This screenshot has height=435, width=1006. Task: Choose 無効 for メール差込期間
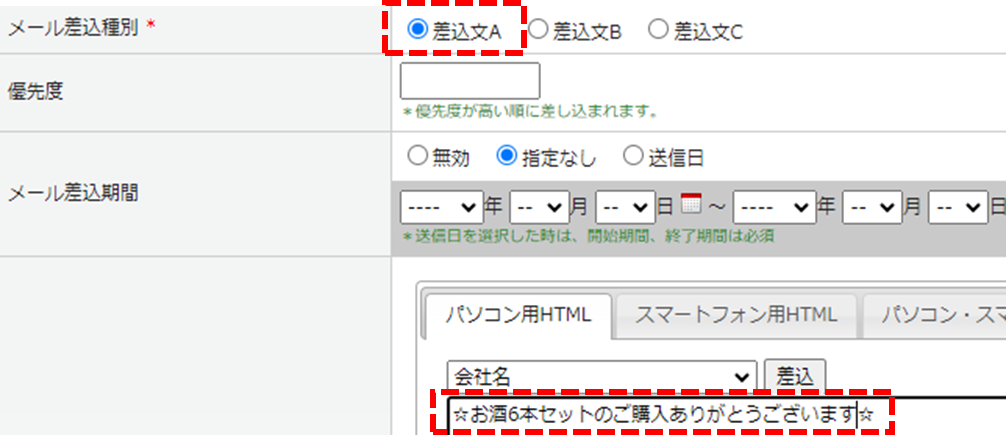click(x=418, y=156)
